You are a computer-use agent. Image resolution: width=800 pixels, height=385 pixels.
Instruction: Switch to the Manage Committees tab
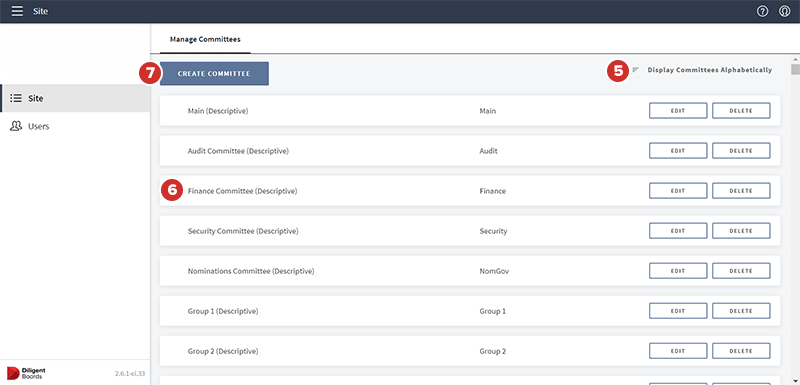(205, 39)
